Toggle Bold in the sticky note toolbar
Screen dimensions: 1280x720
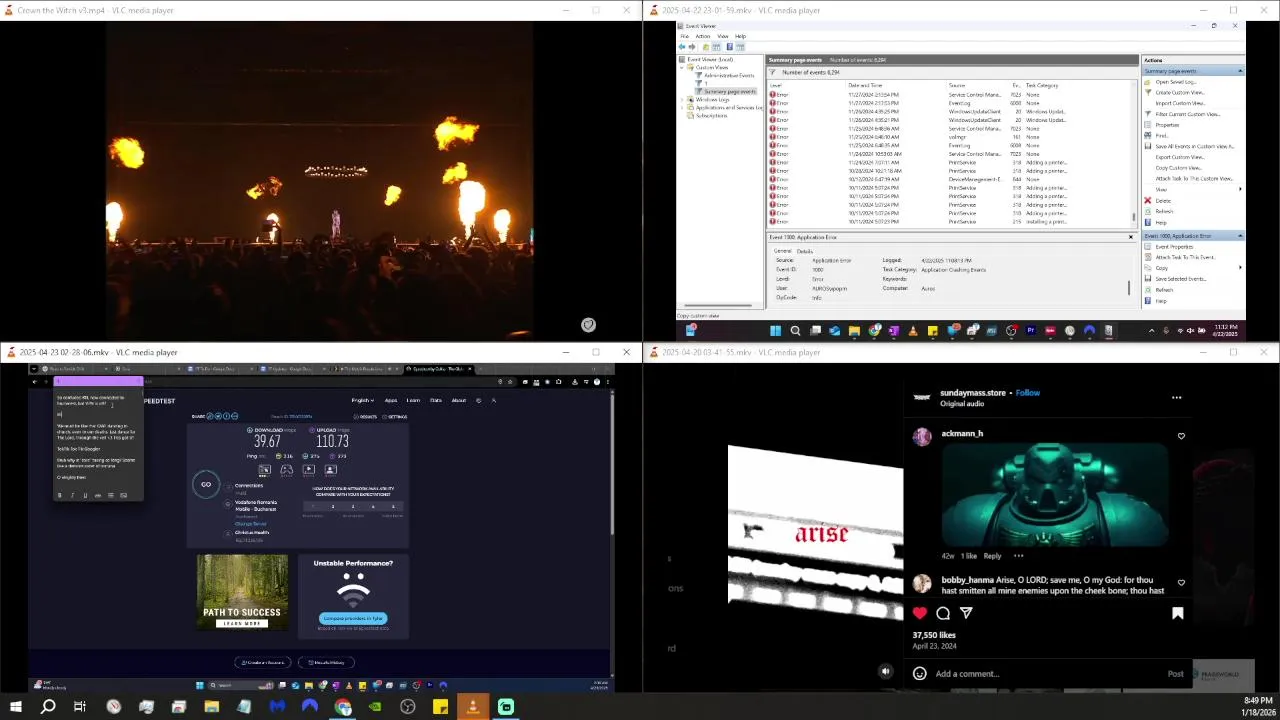coord(60,496)
